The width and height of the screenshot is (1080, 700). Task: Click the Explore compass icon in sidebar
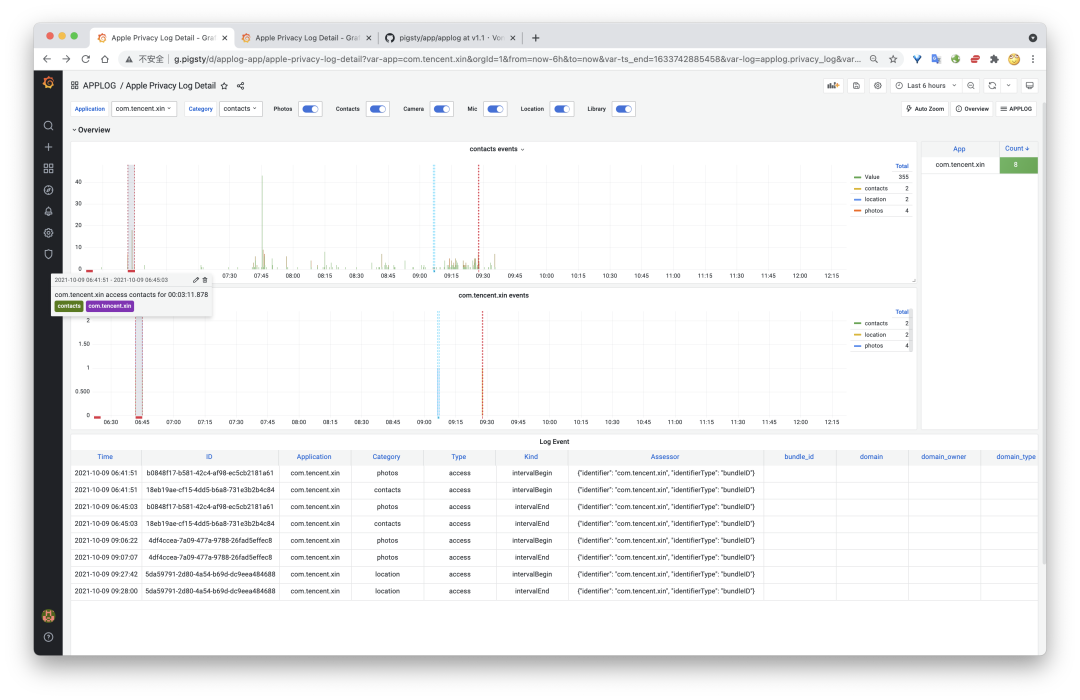click(48, 190)
